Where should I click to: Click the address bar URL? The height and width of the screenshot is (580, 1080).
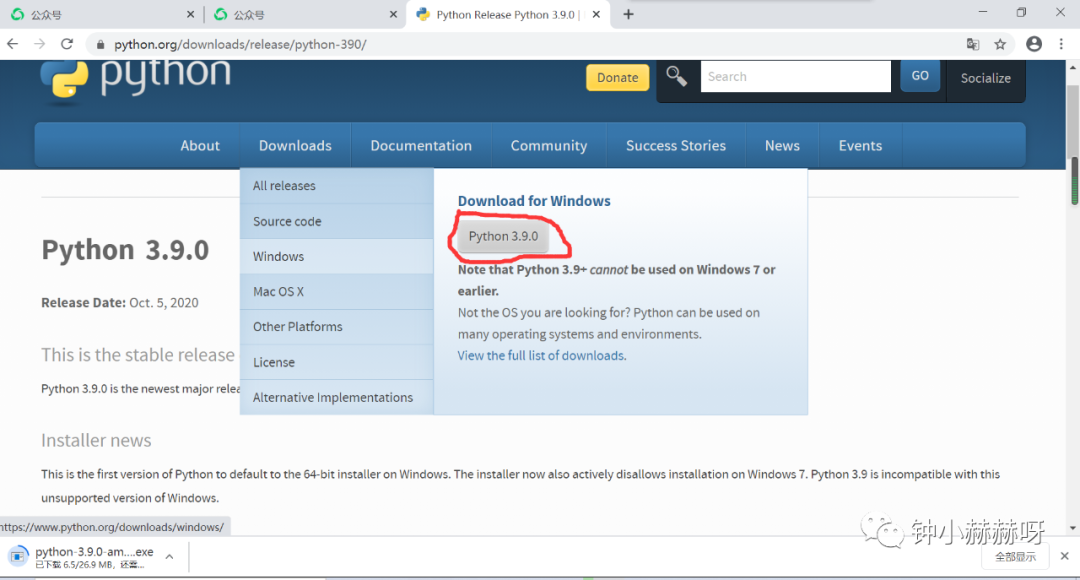[240, 45]
